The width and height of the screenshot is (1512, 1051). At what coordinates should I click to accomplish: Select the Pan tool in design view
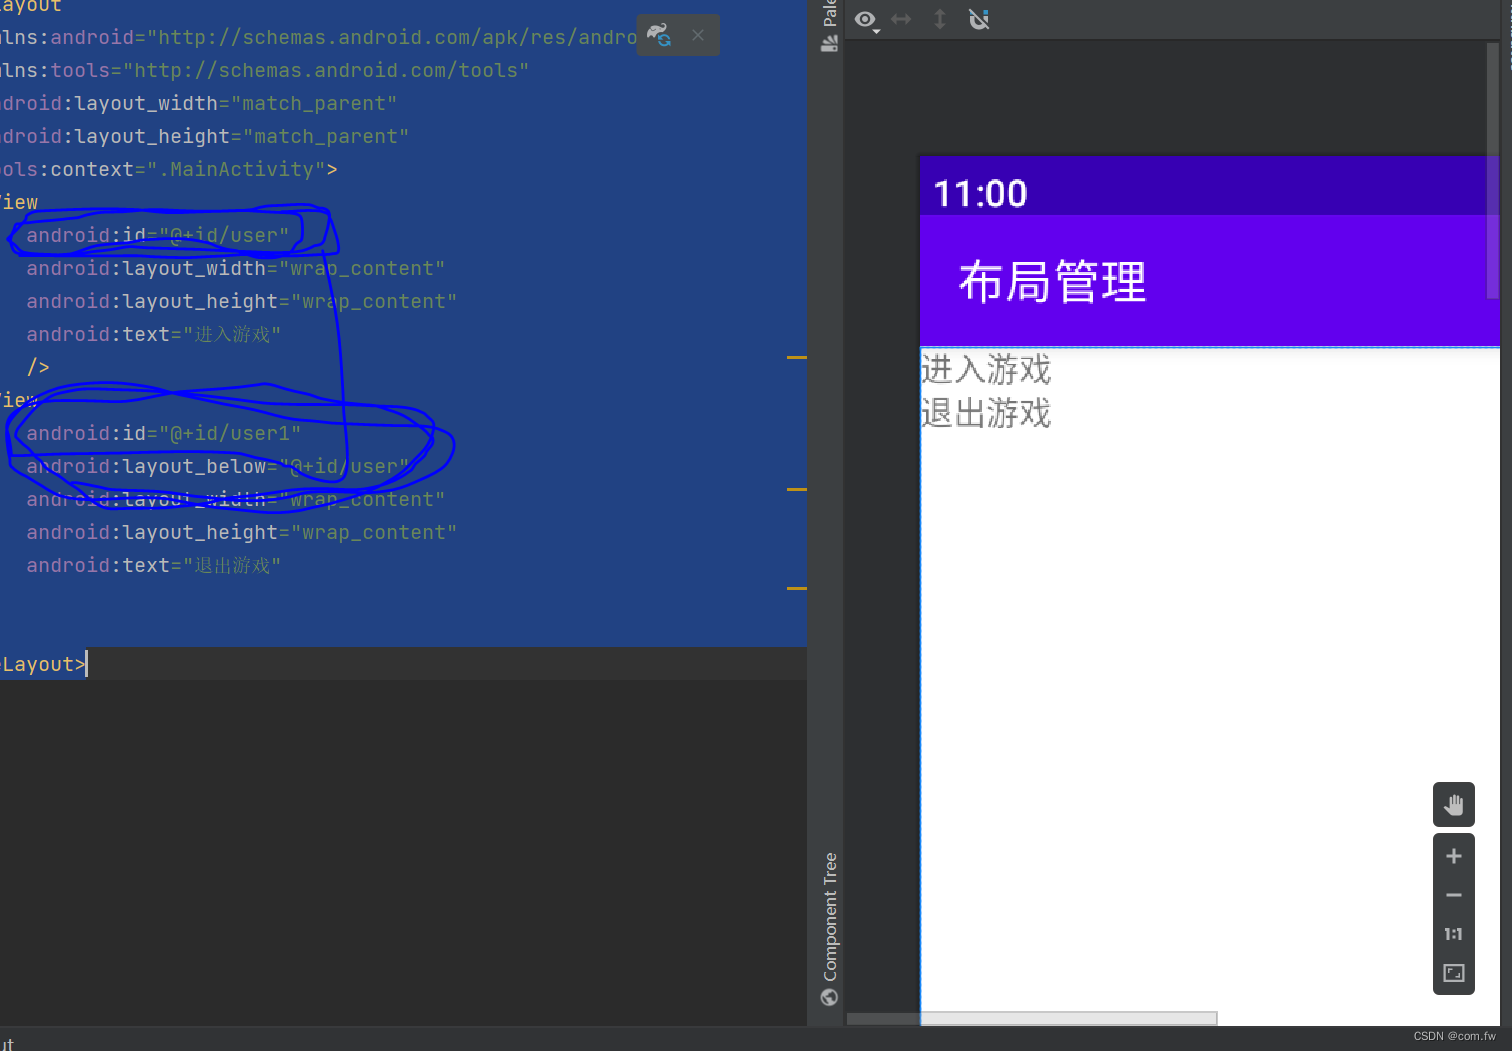1453,804
